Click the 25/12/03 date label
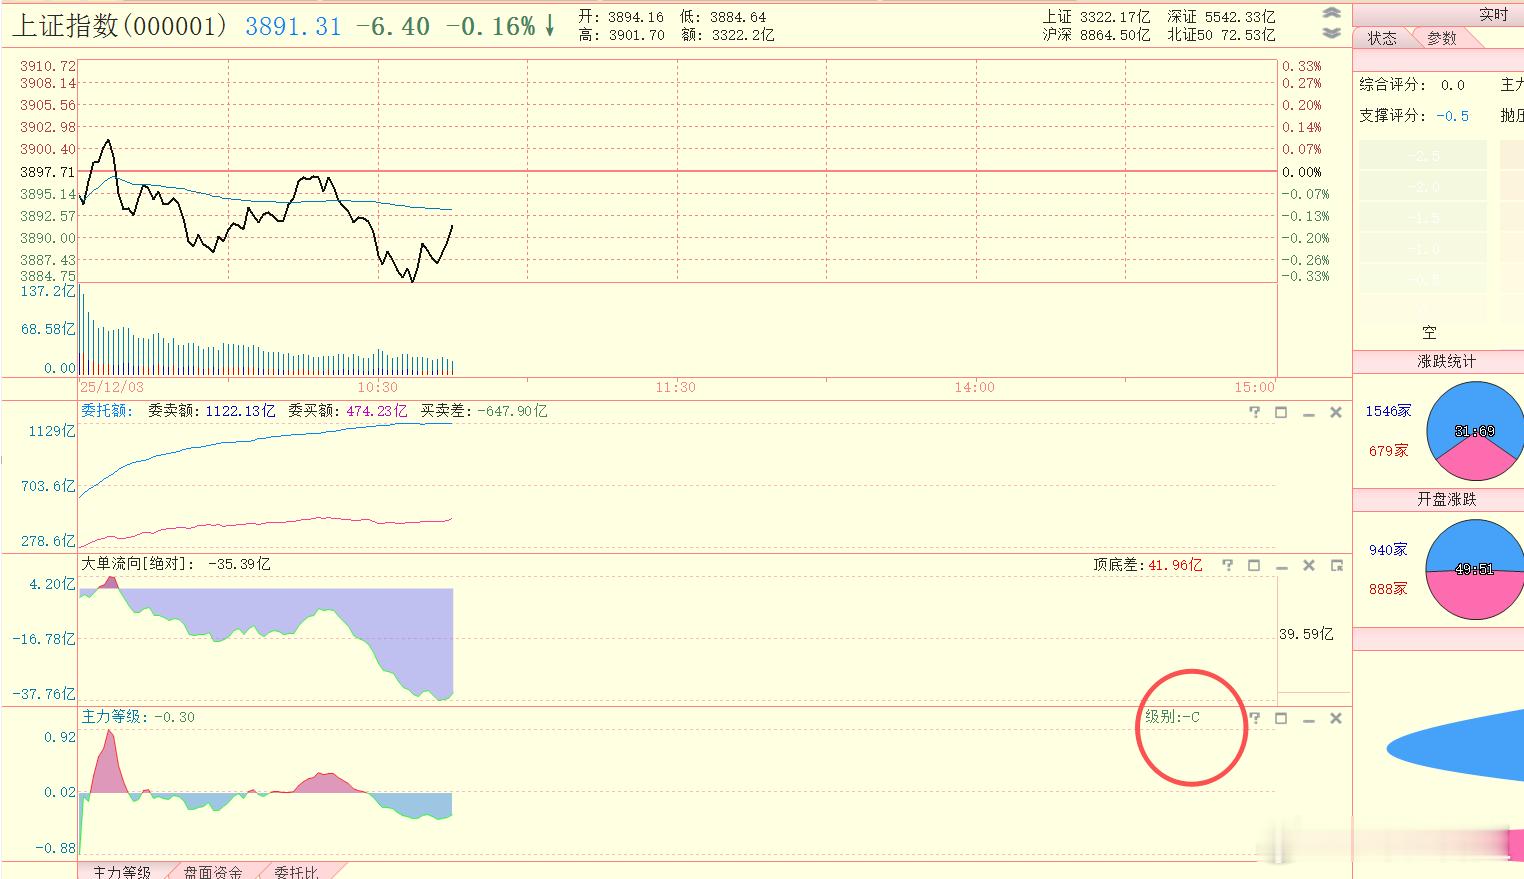 tap(112, 387)
